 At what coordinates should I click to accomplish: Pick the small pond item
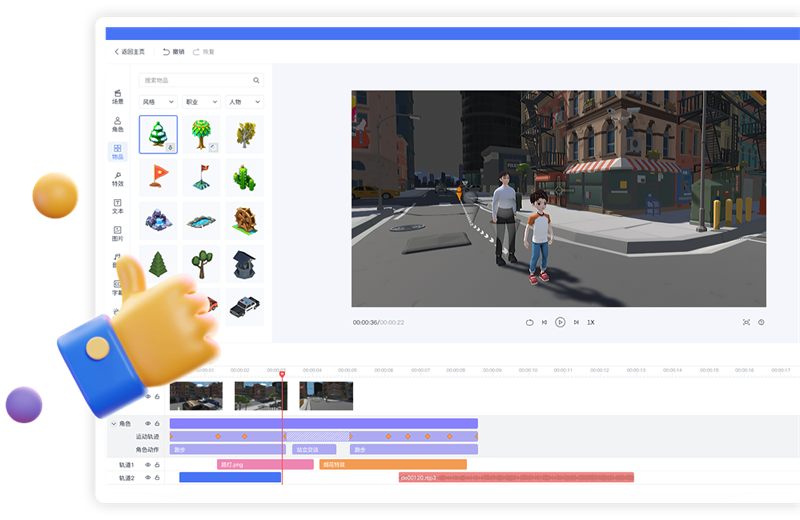pos(202,220)
